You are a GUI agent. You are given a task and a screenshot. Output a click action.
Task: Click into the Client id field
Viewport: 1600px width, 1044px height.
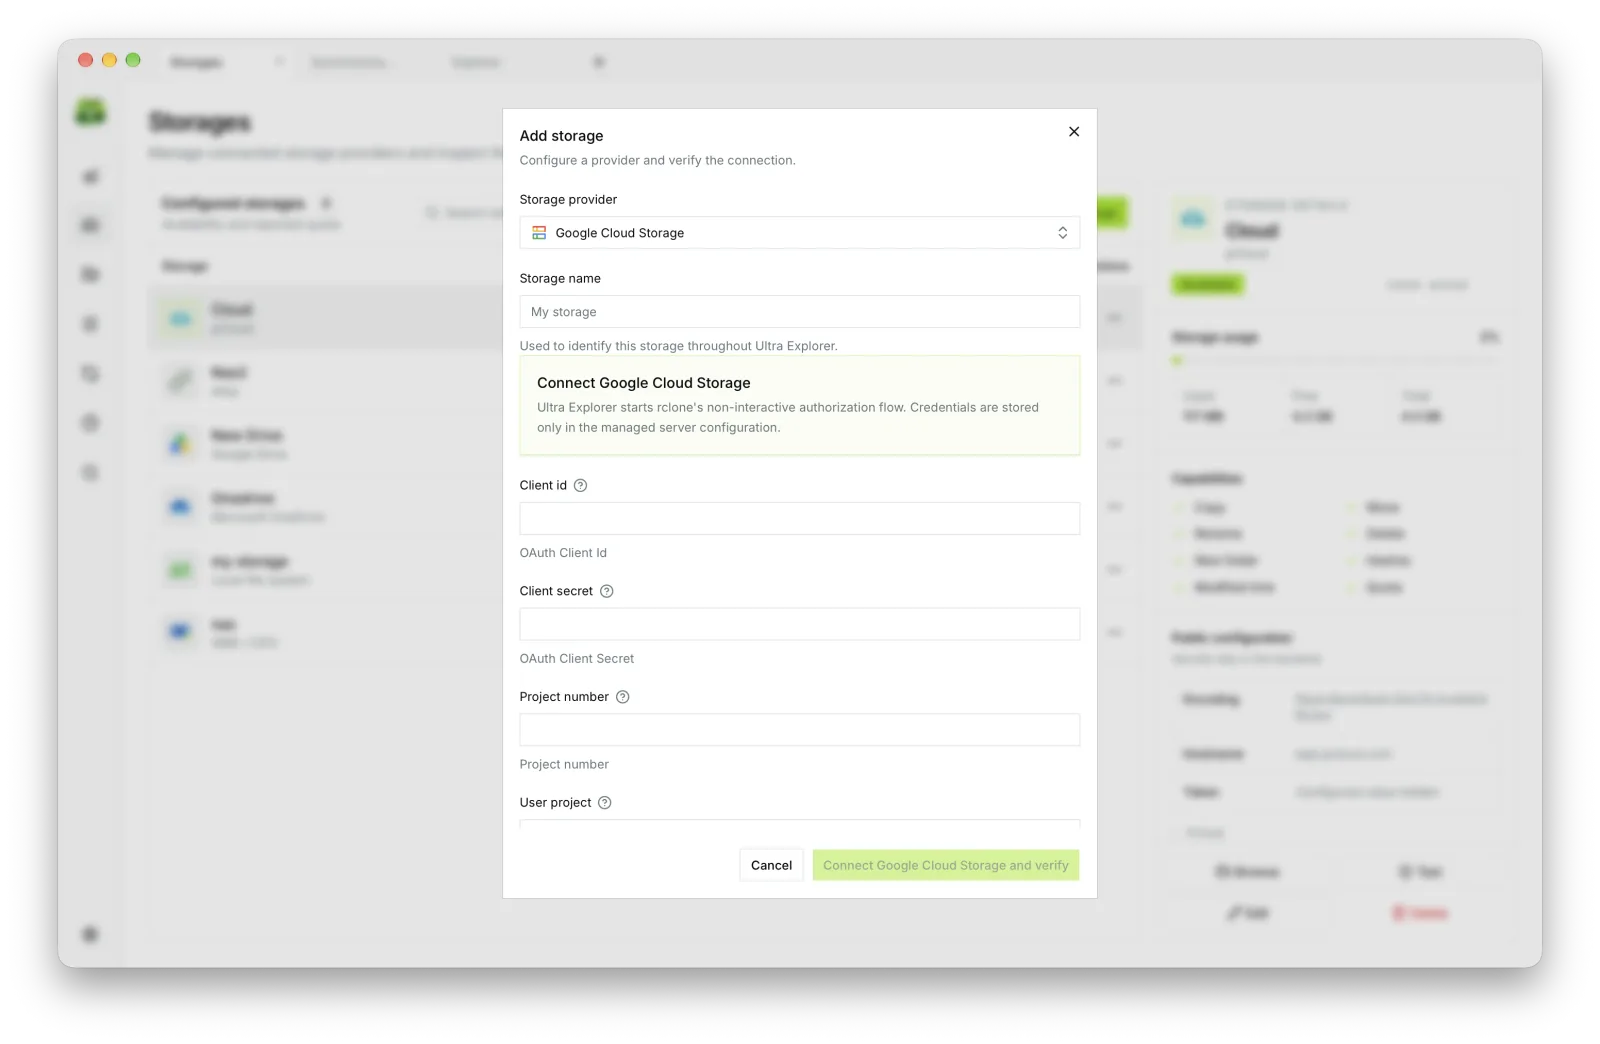(799, 518)
